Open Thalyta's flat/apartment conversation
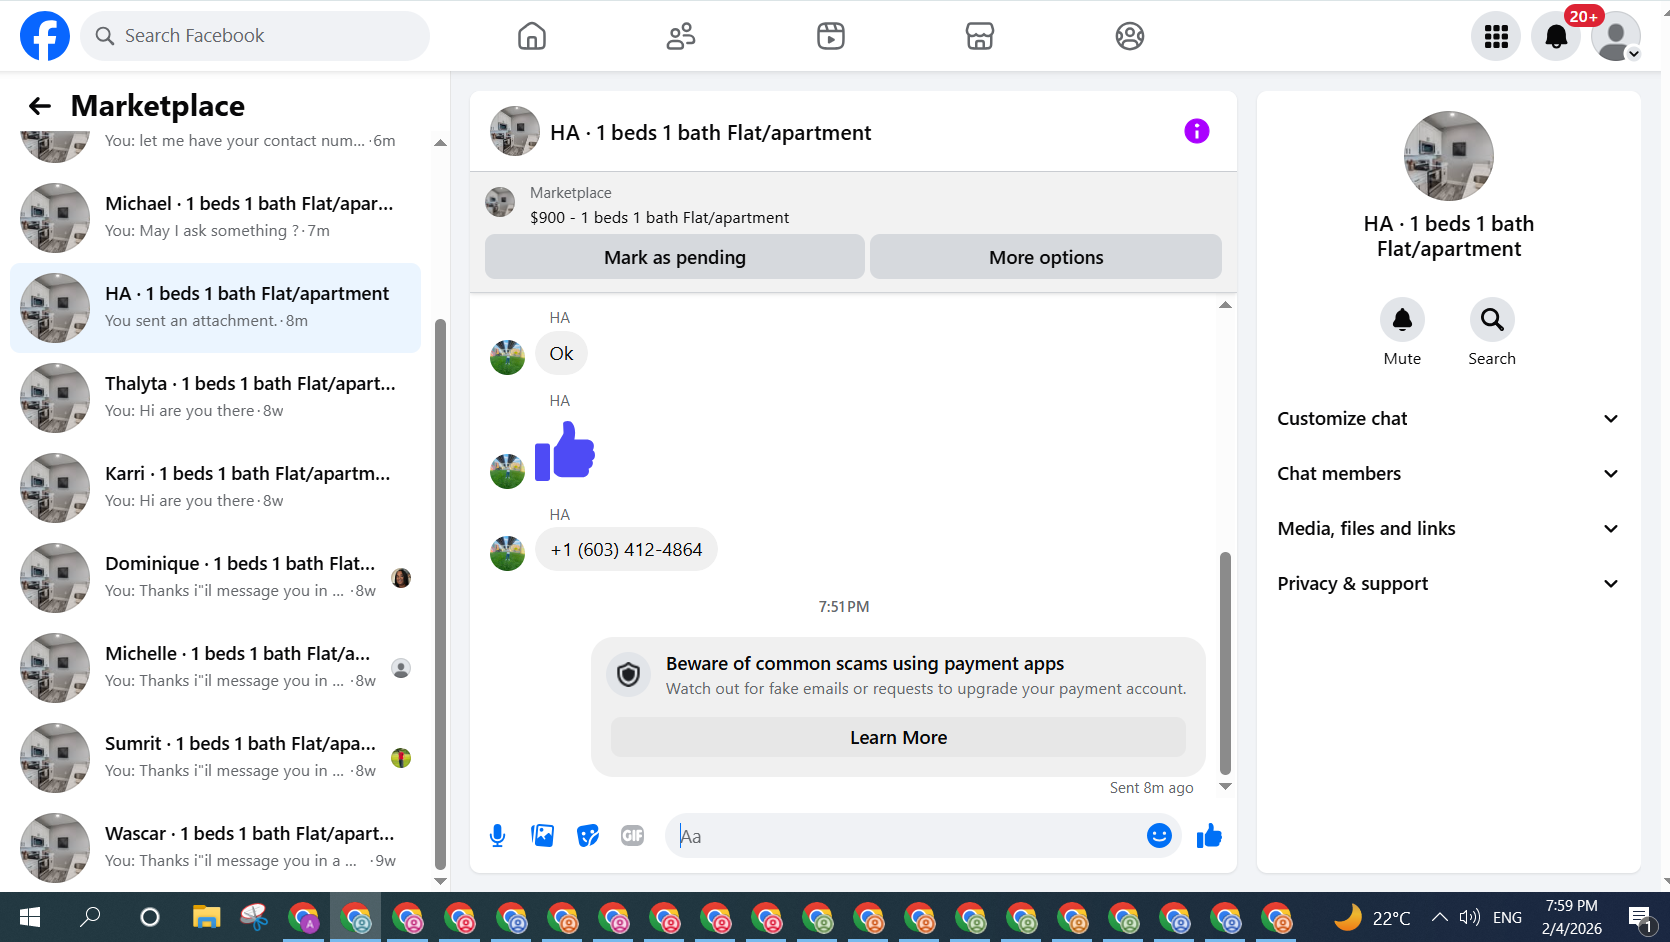This screenshot has height=942, width=1670. pos(215,398)
